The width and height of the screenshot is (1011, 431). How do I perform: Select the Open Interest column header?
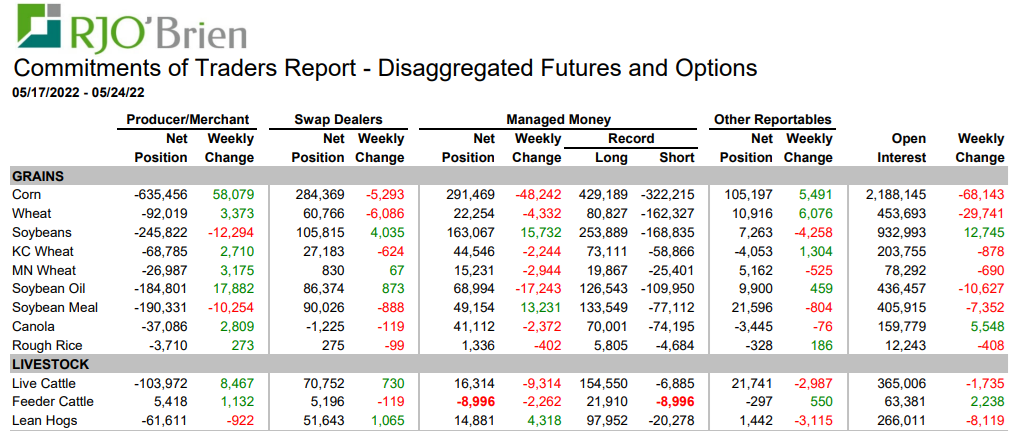click(x=900, y=148)
